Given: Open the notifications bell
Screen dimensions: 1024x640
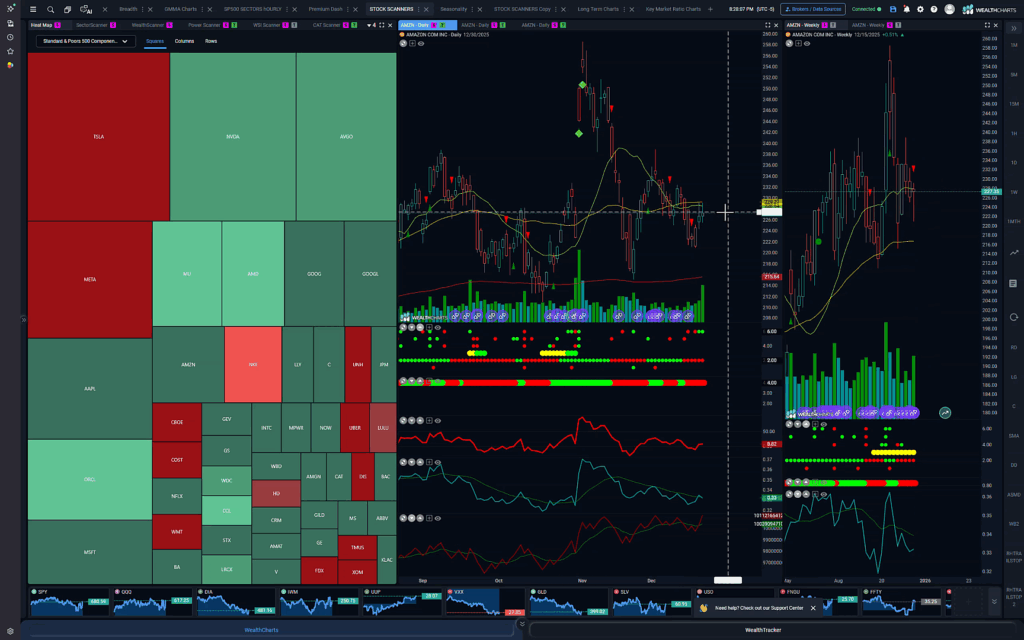Looking at the screenshot, I should point(906,9).
